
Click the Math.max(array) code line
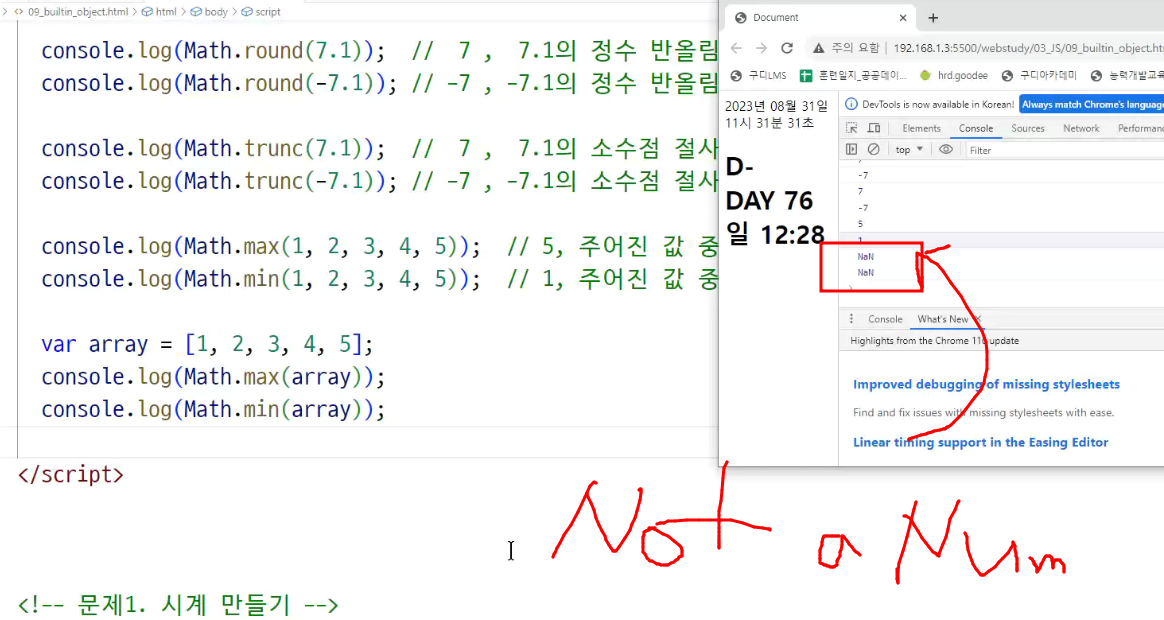[213, 377]
